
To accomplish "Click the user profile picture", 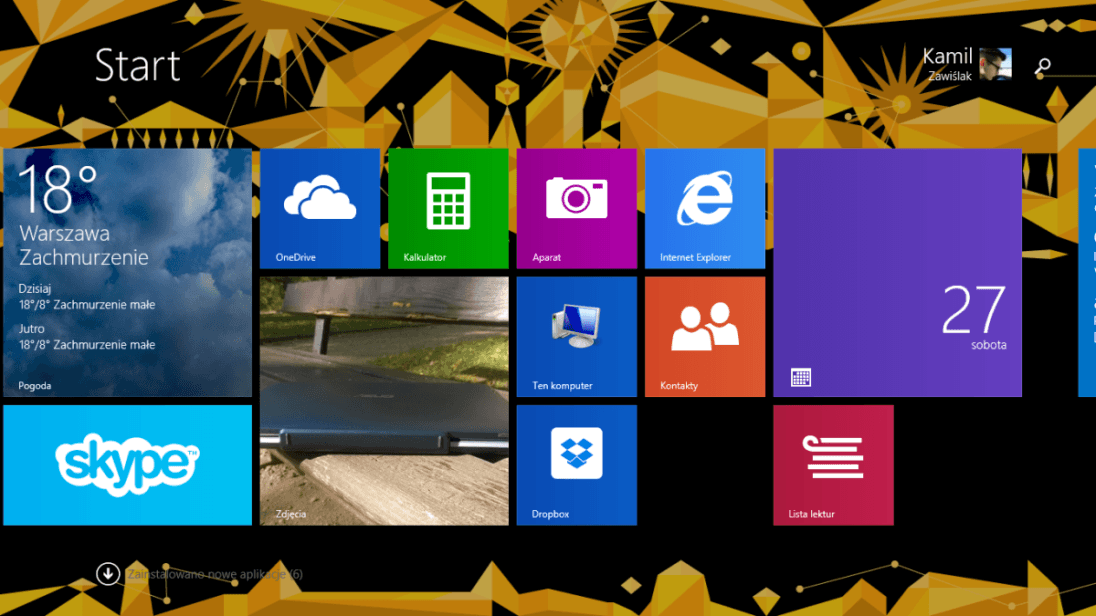I will point(995,64).
